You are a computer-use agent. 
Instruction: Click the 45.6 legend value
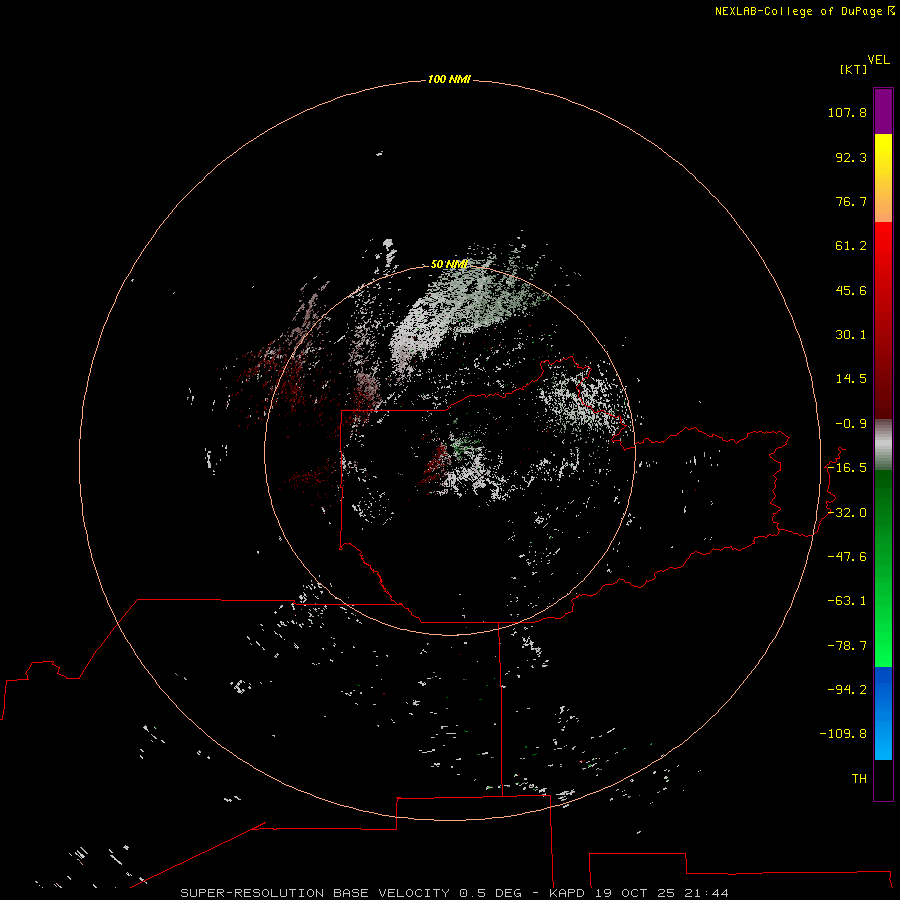point(851,290)
